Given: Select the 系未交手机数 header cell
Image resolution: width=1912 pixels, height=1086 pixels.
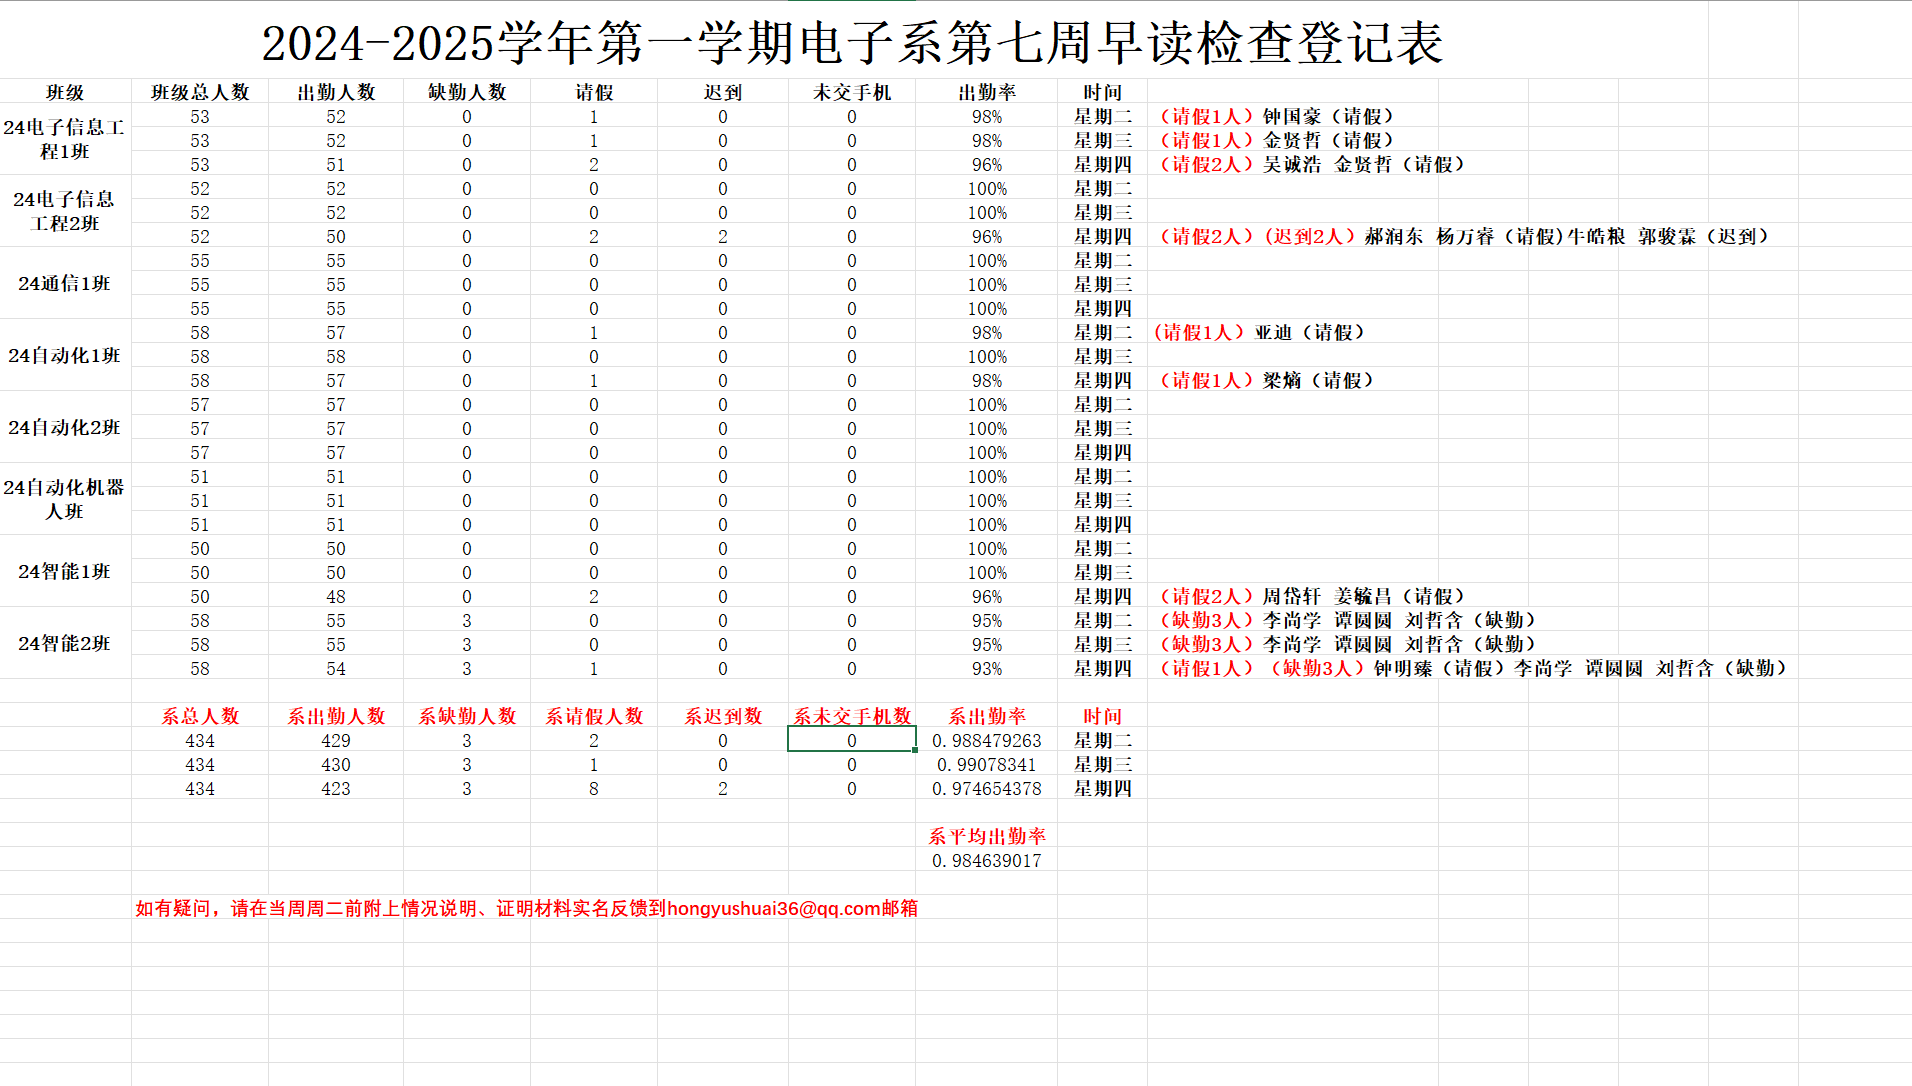Looking at the screenshot, I should pyautogui.click(x=852, y=716).
